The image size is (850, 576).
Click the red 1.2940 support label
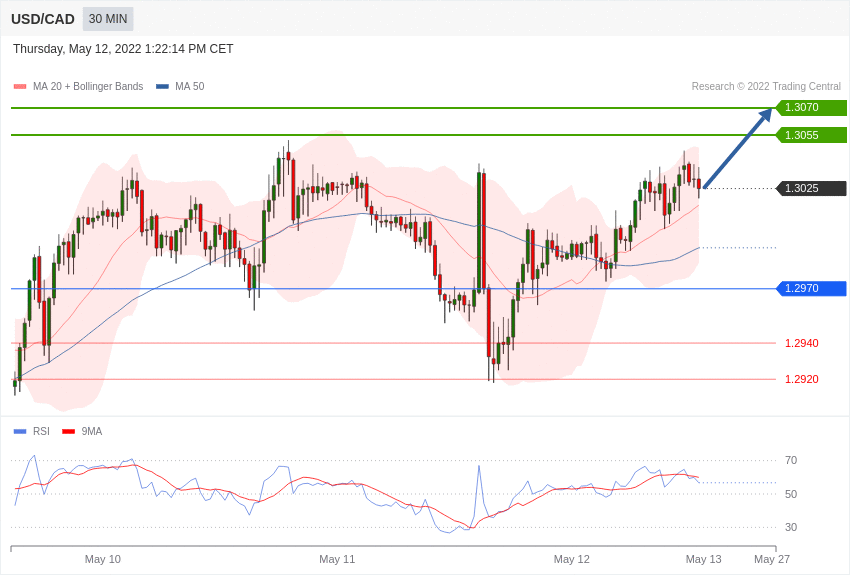pyautogui.click(x=802, y=343)
